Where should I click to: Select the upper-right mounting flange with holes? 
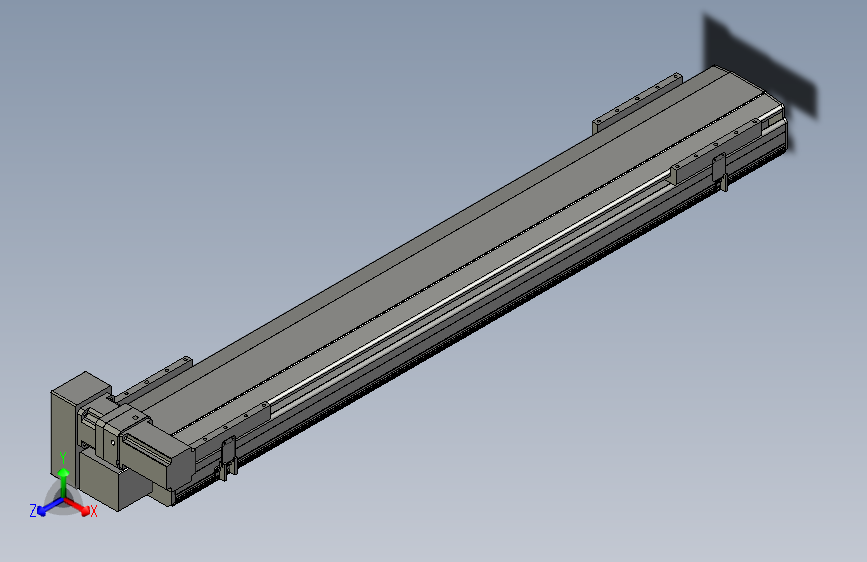click(637, 103)
